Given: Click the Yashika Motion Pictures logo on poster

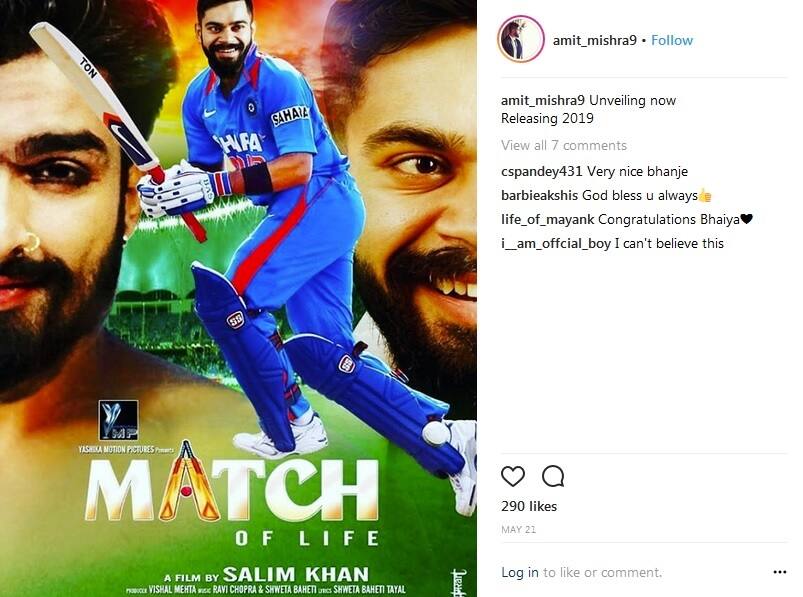Looking at the screenshot, I should [x=118, y=420].
